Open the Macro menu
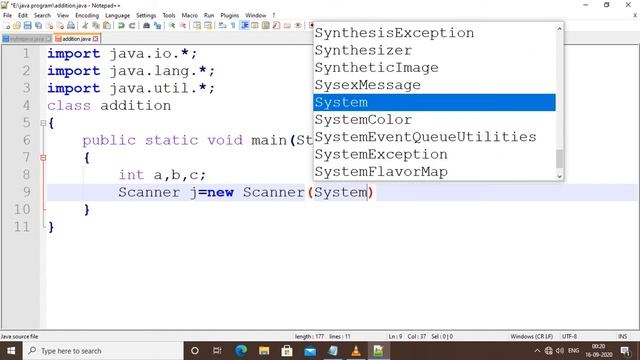The width and height of the screenshot is (640, 360). 189,15
